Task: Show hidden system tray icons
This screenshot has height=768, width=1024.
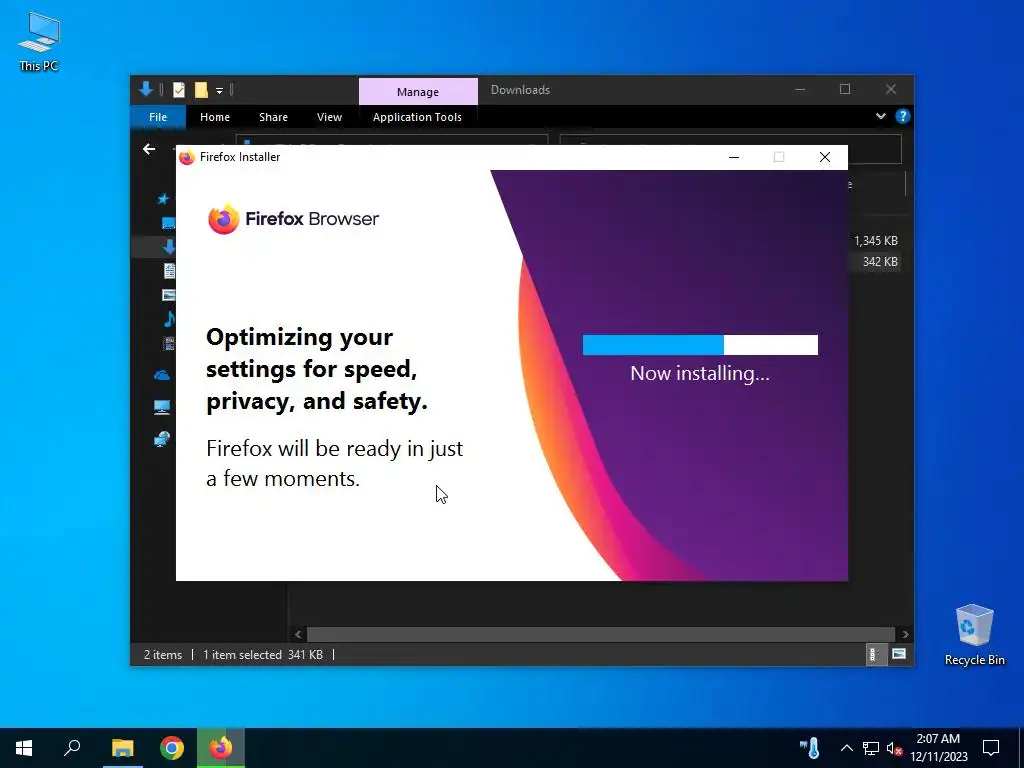Action: [x=846, y=748]
